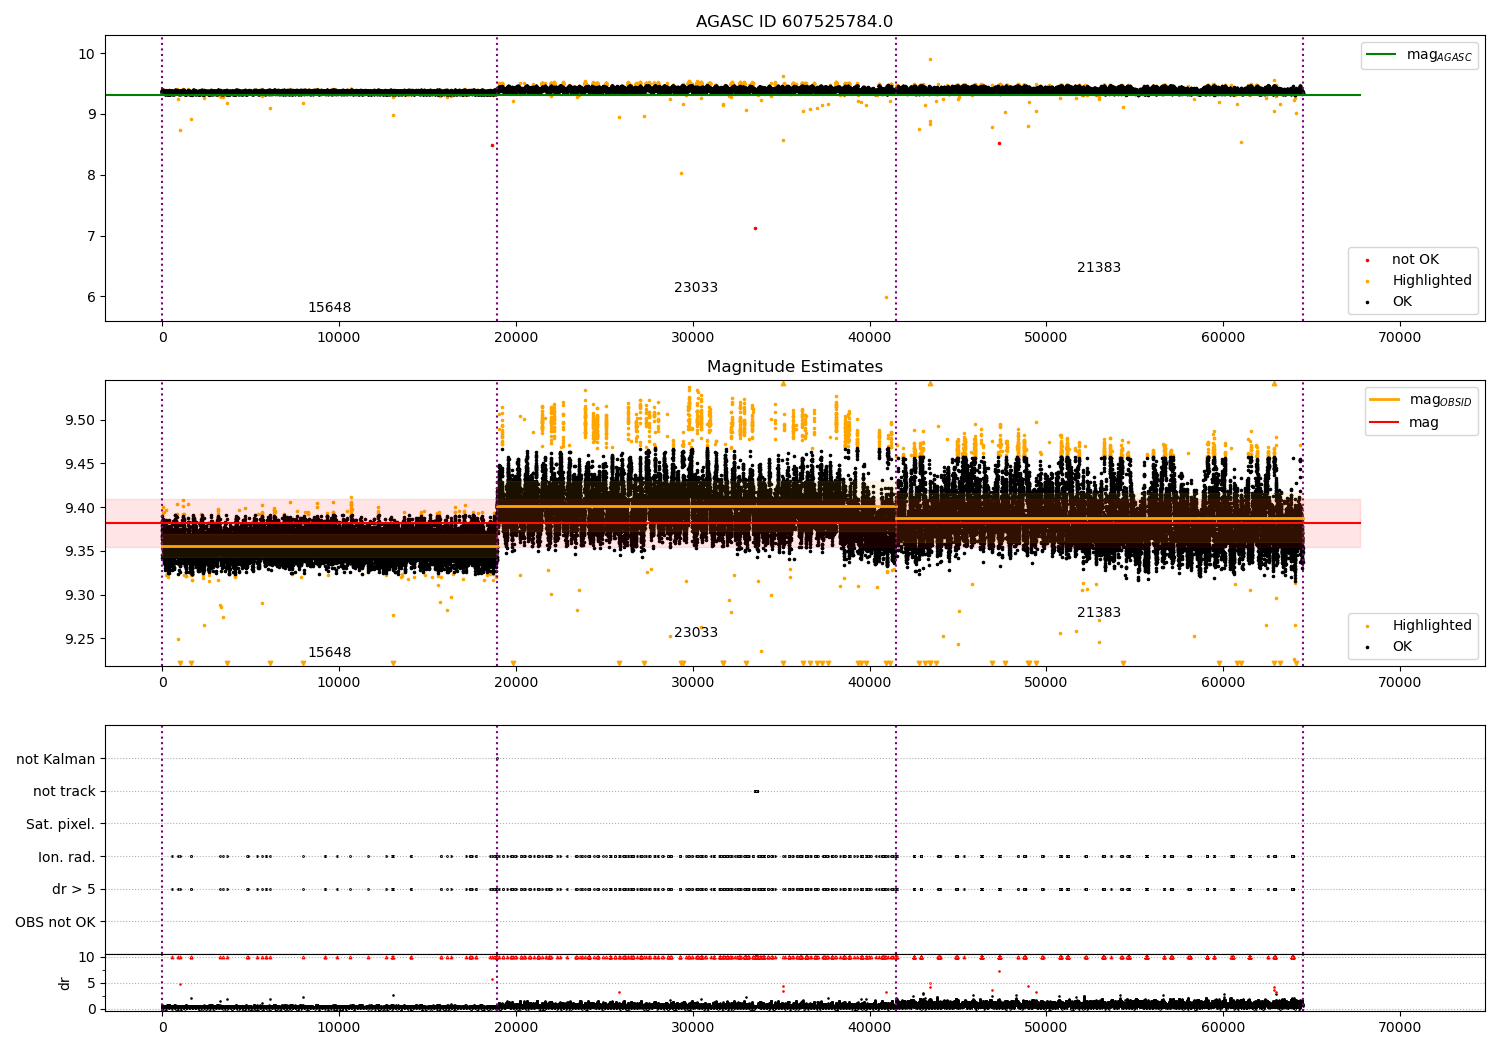The width and height of the screenshot is (1500, 1050).
Task: Click the 23033 obsid label in top plot
Action: (696, 288)
